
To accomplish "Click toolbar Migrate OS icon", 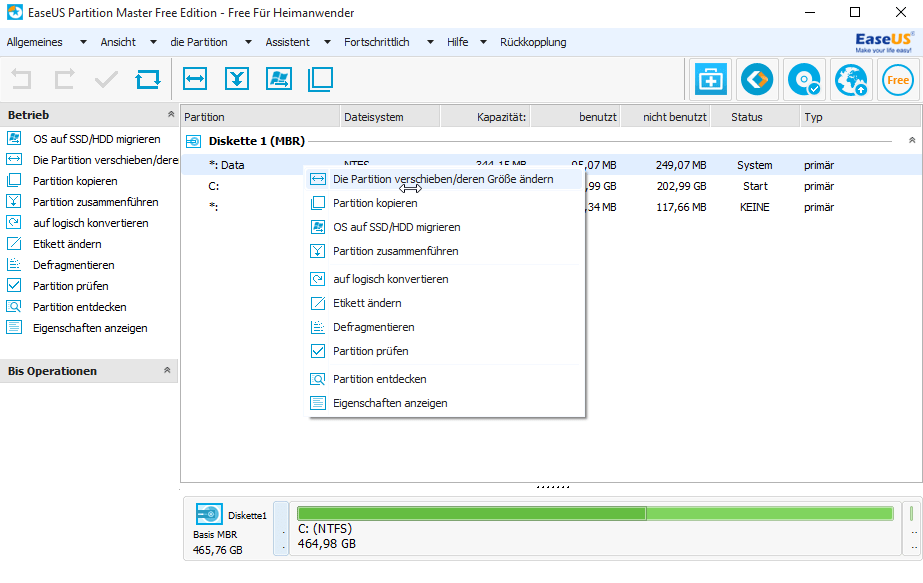I will click(278, 79).
